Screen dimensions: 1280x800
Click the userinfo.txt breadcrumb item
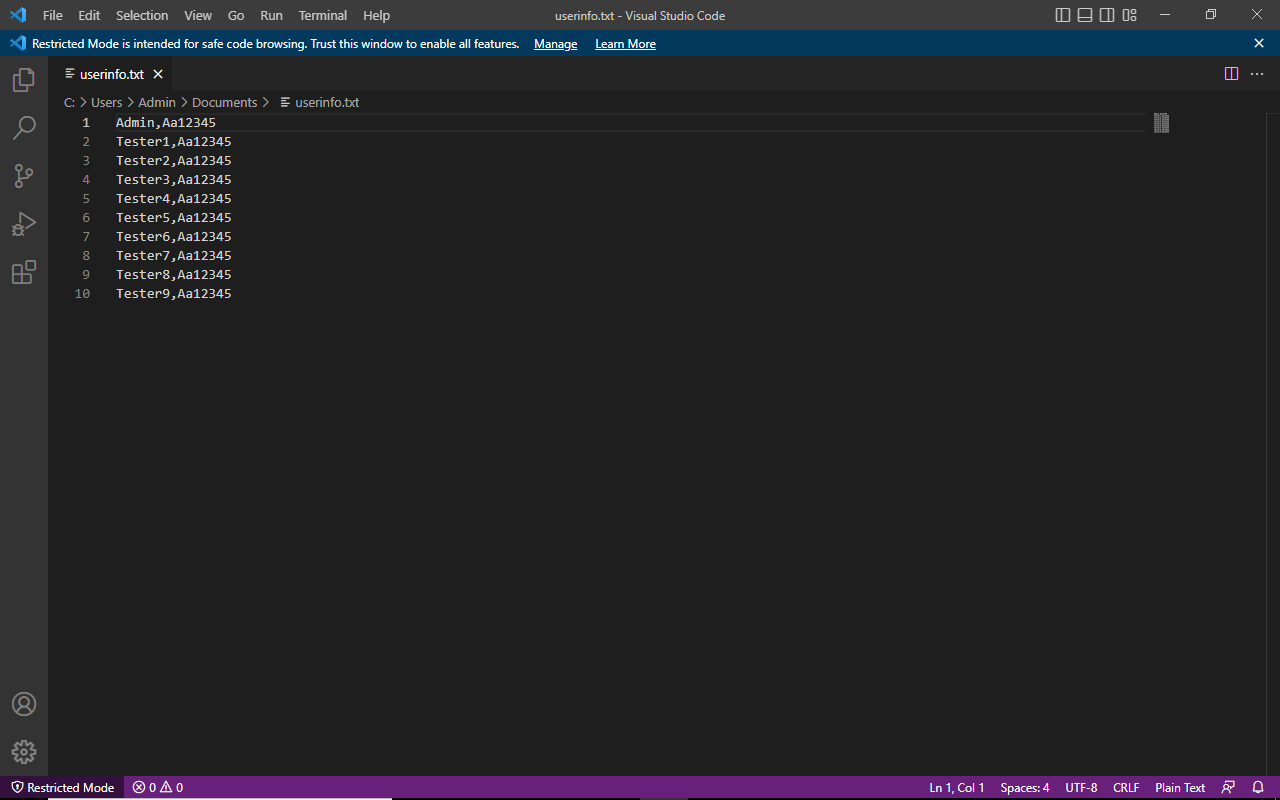click(x=319, y=102)
